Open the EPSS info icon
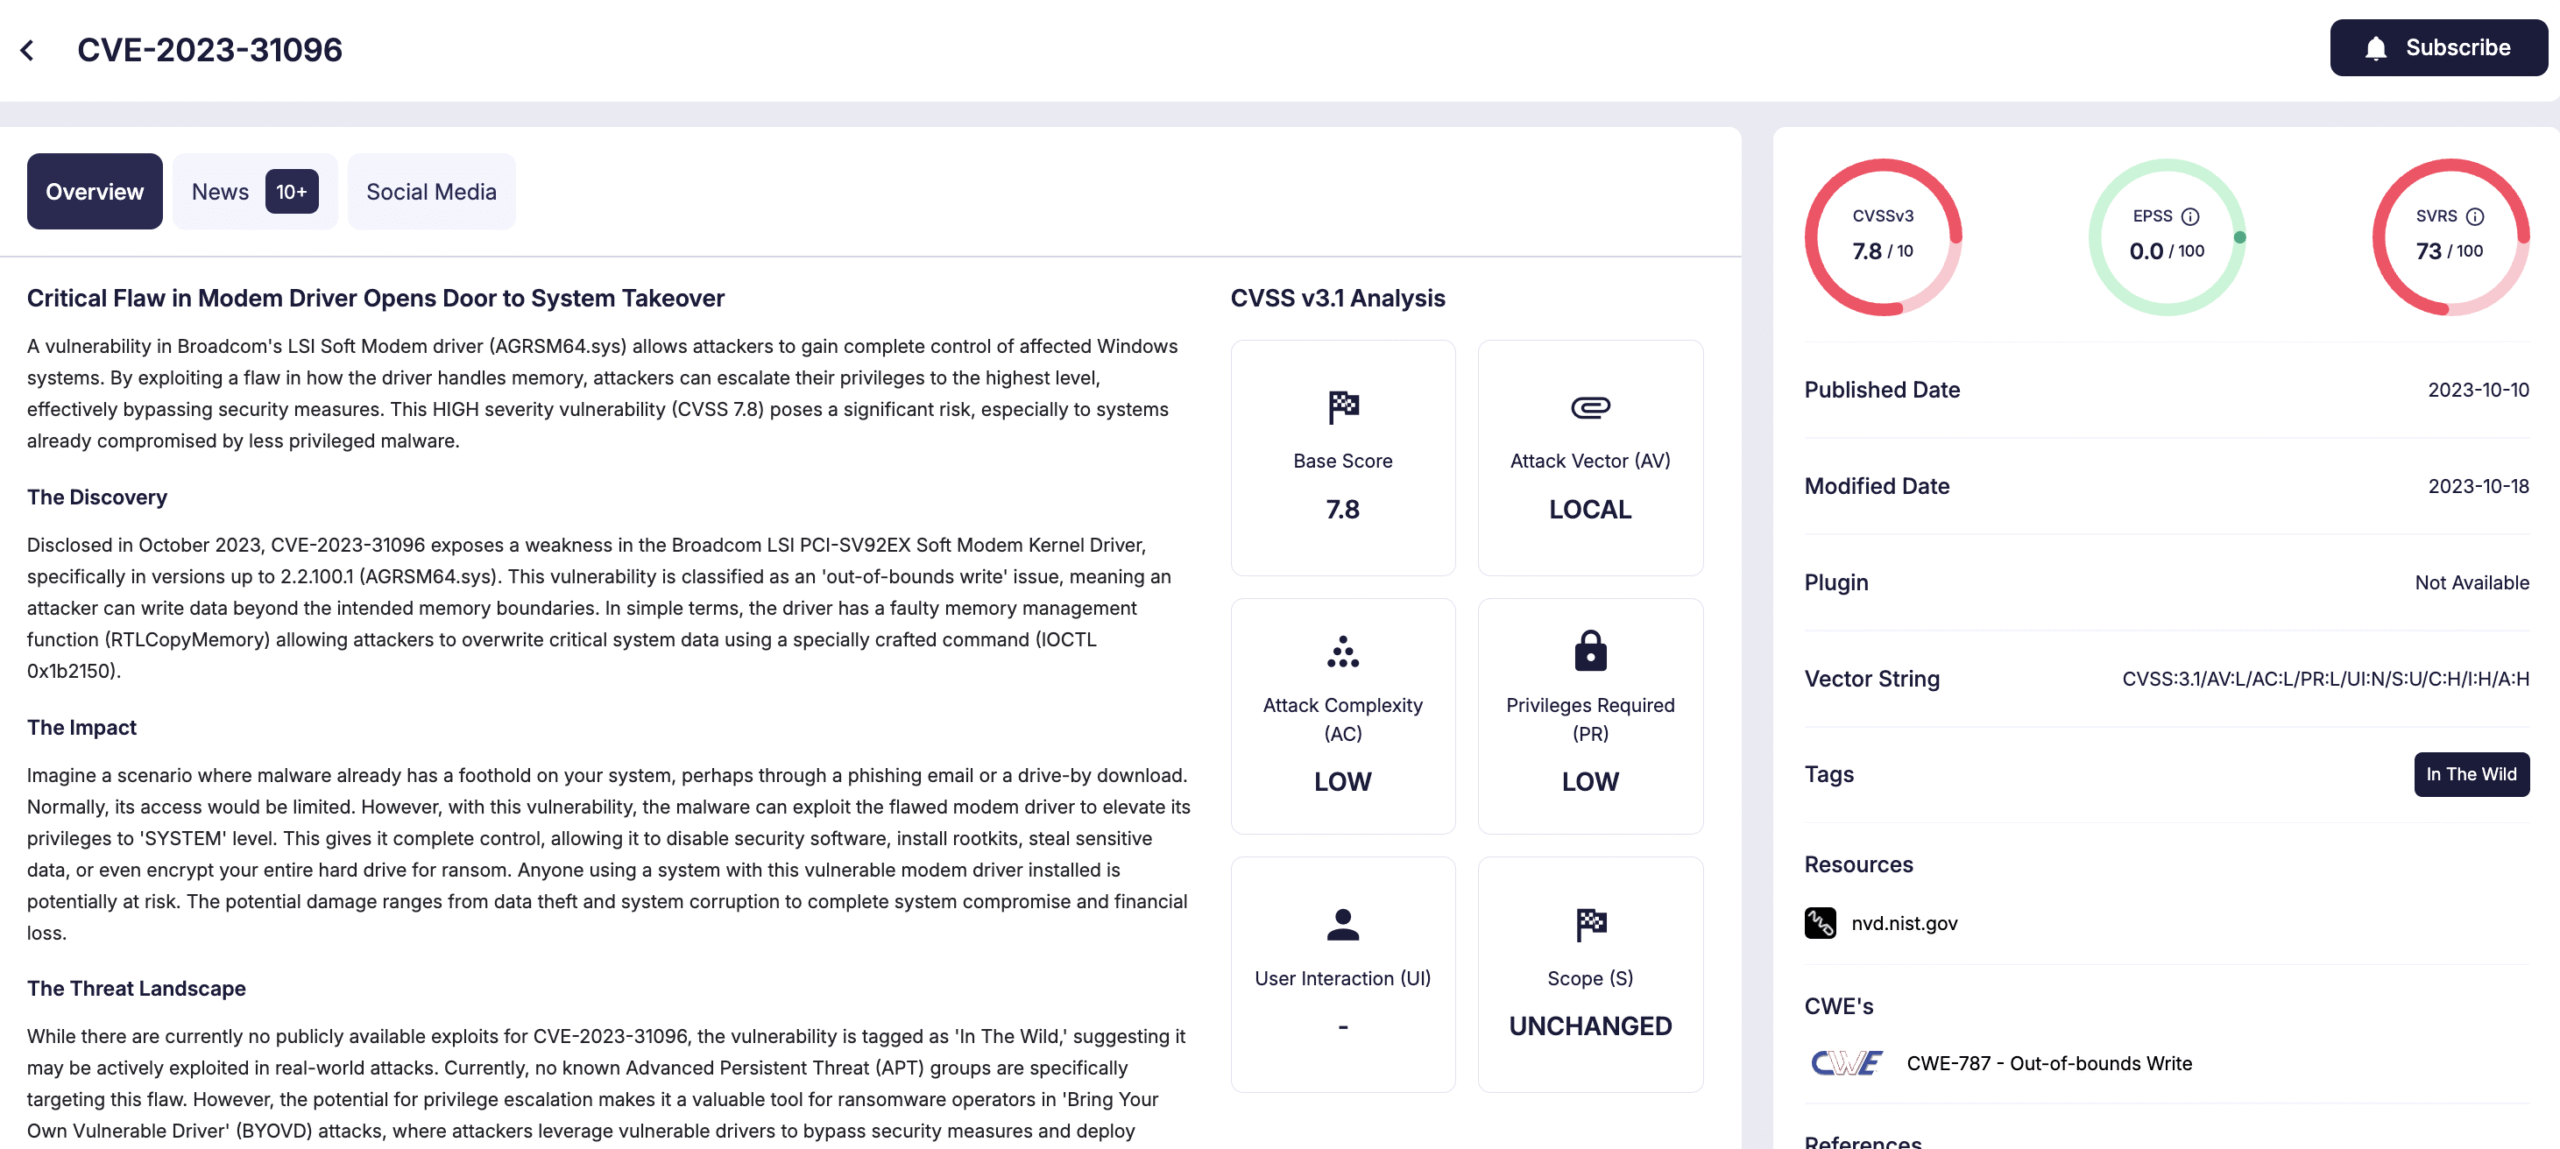Image resolution: width=2560 pixels, height=1149 pixels. (x=2190, y=216)
